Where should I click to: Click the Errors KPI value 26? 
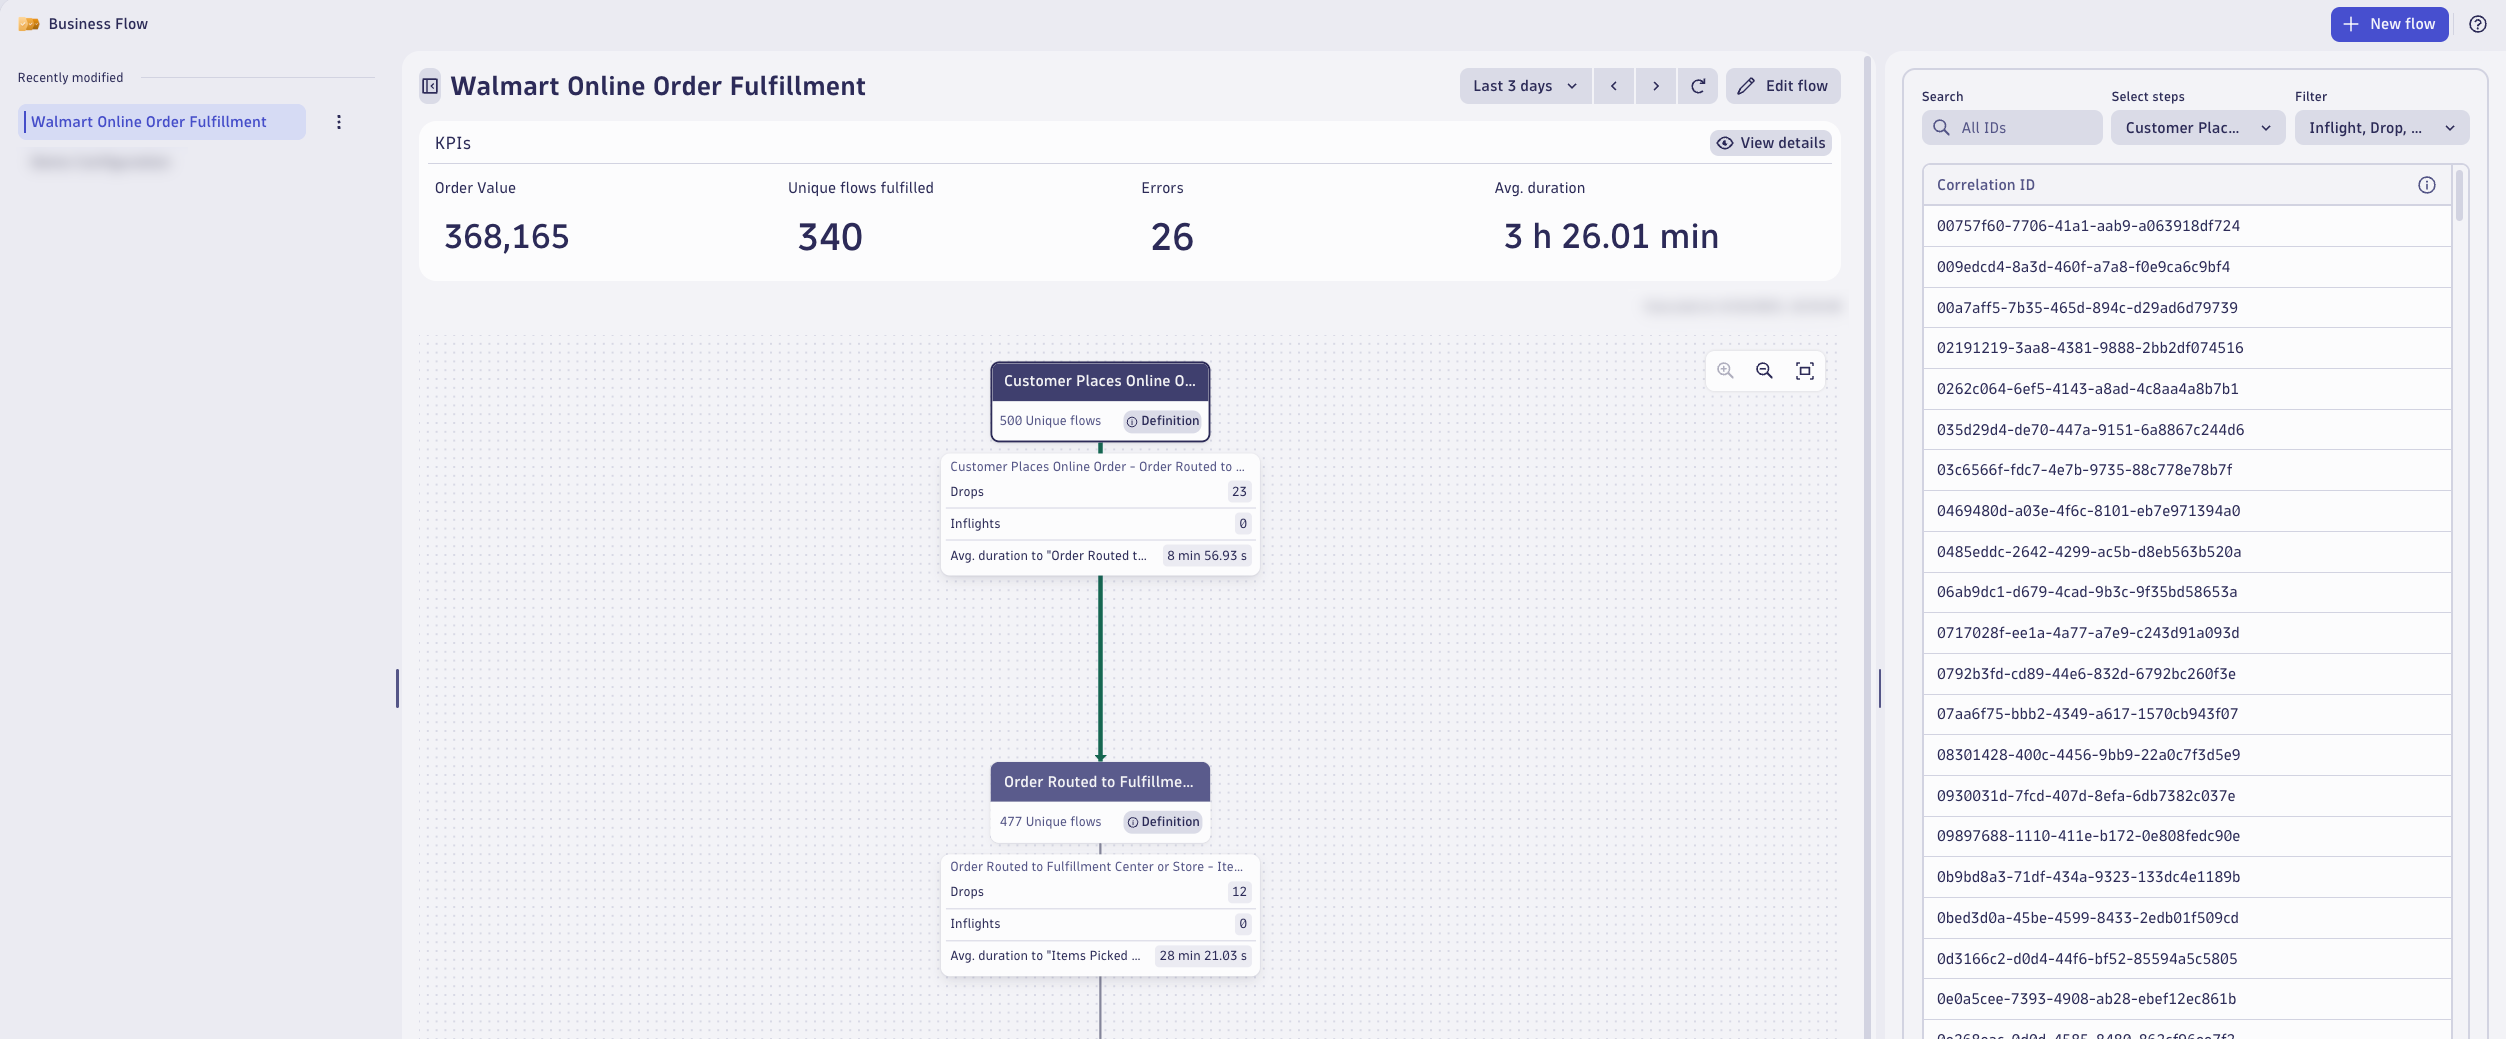tap(1172, 237)
